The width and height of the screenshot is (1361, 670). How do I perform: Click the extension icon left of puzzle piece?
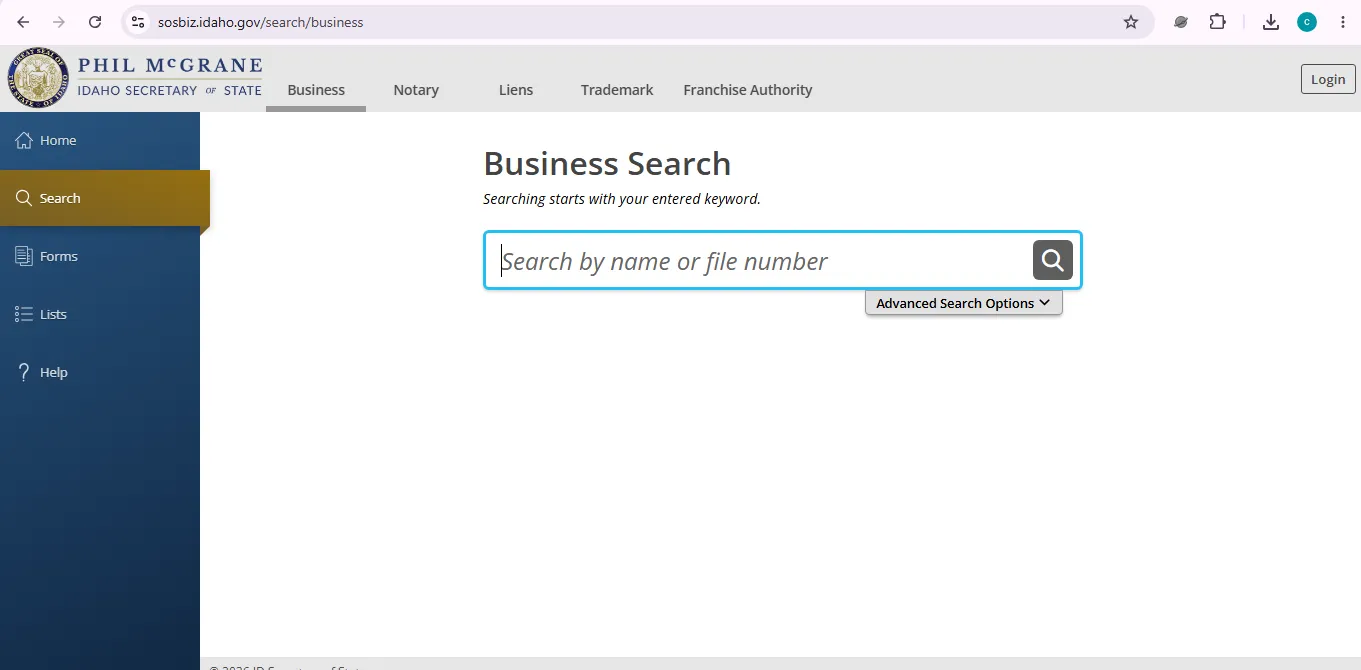1181,22
